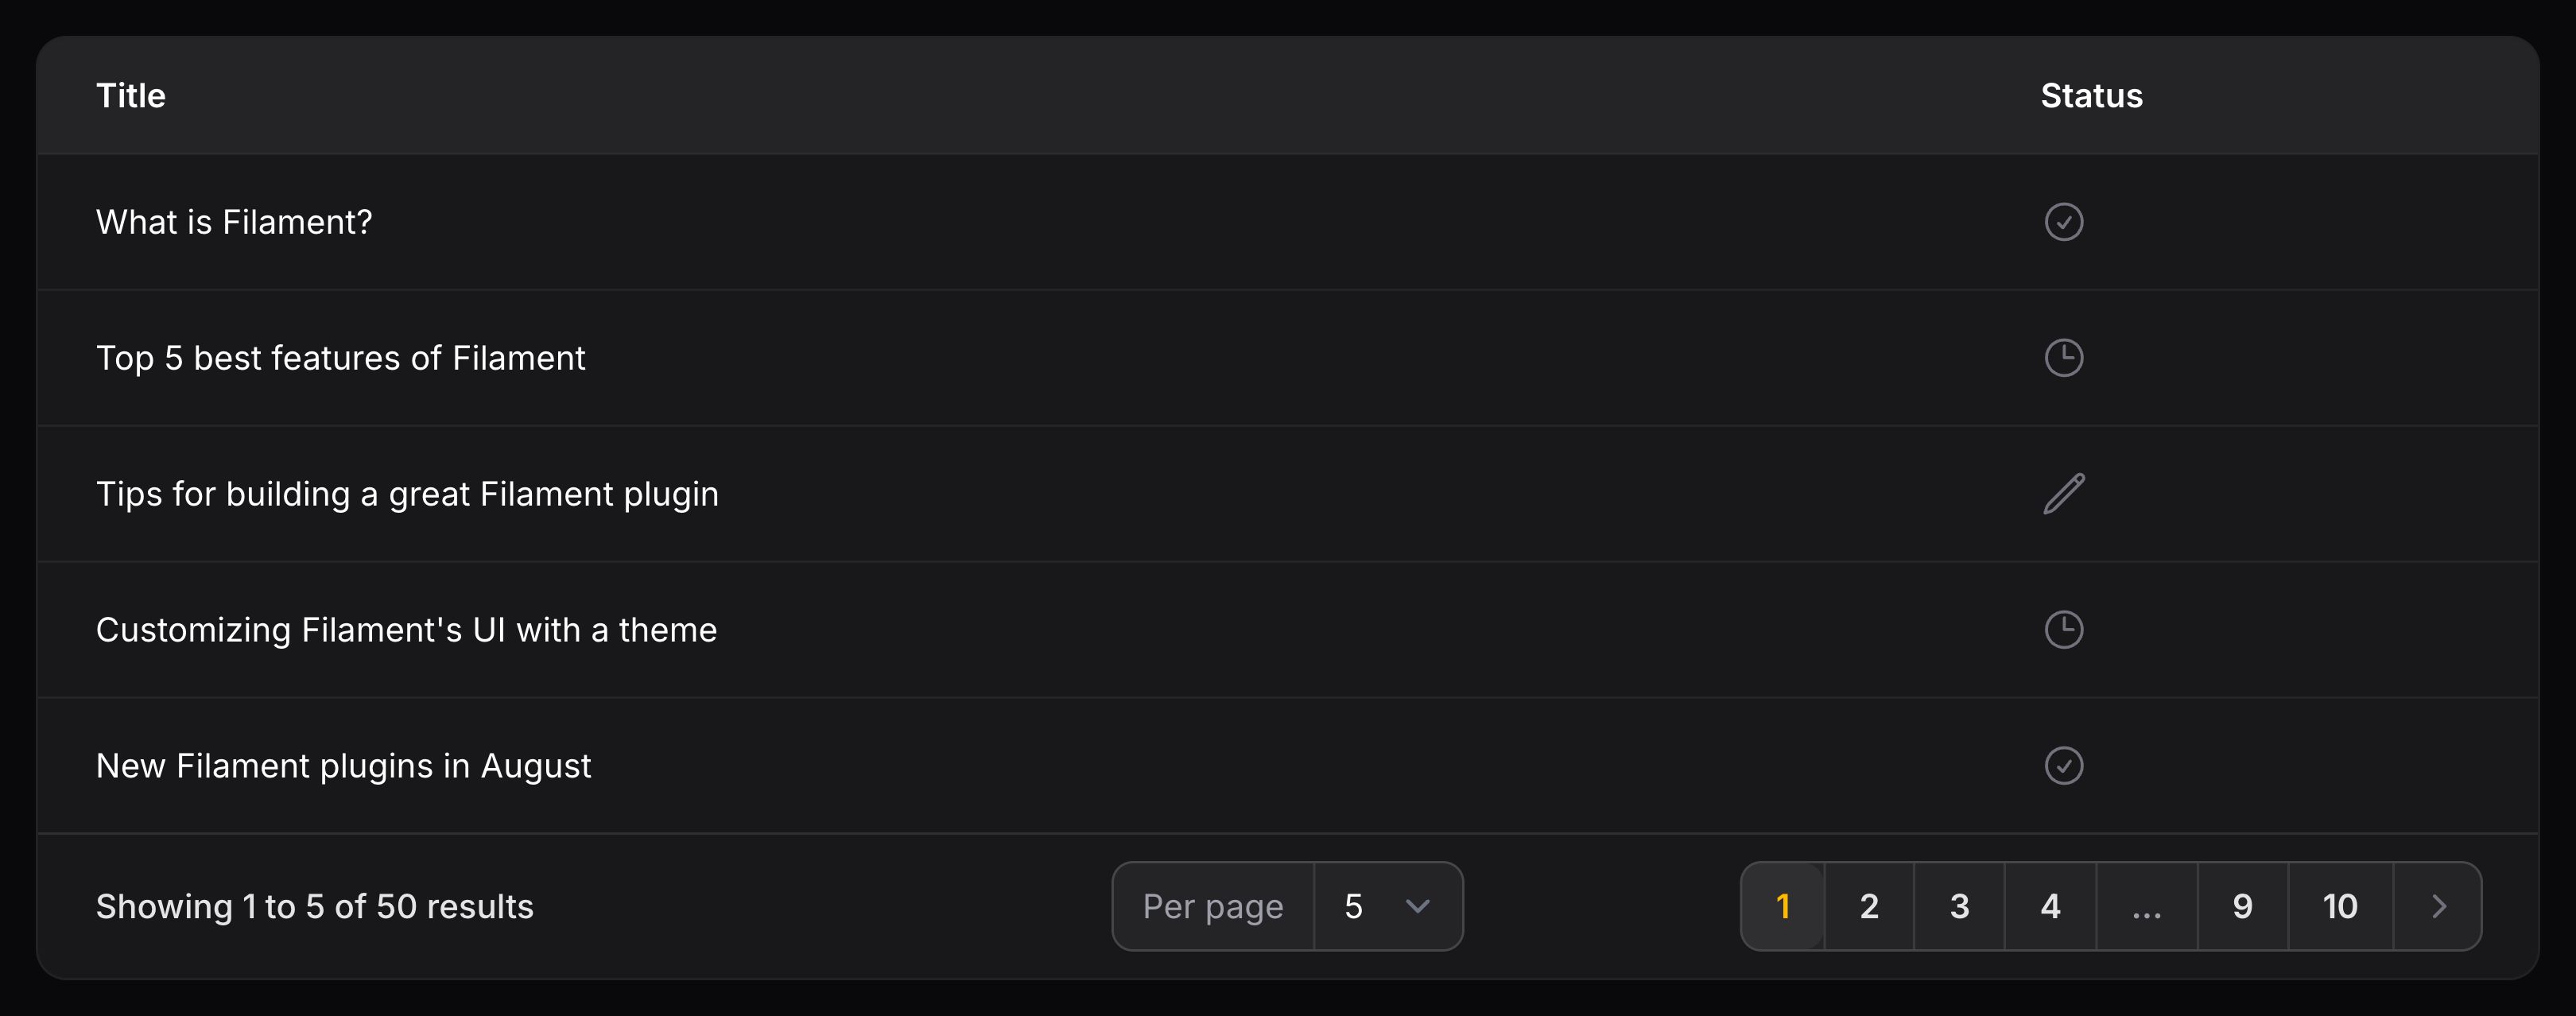Viewport: 2576px width, 1016px height.
Task: Click the check status icon for "What is Filament?"
Action: pyautogui.click(x=2065, y=222)
